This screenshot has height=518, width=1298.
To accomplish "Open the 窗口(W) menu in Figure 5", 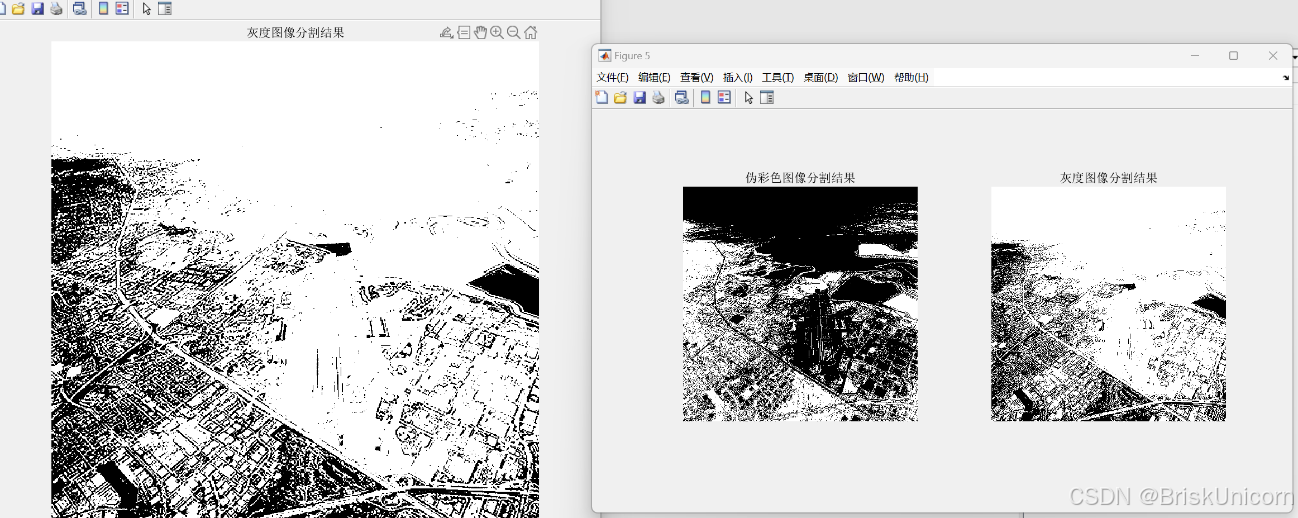I will pos(866,78).
